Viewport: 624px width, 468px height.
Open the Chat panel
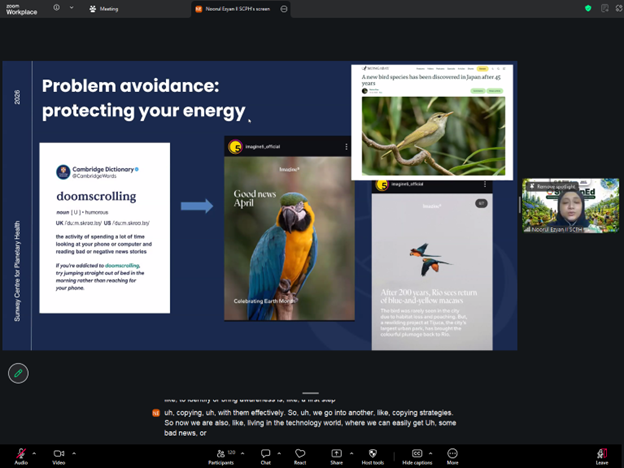[265, 455]
